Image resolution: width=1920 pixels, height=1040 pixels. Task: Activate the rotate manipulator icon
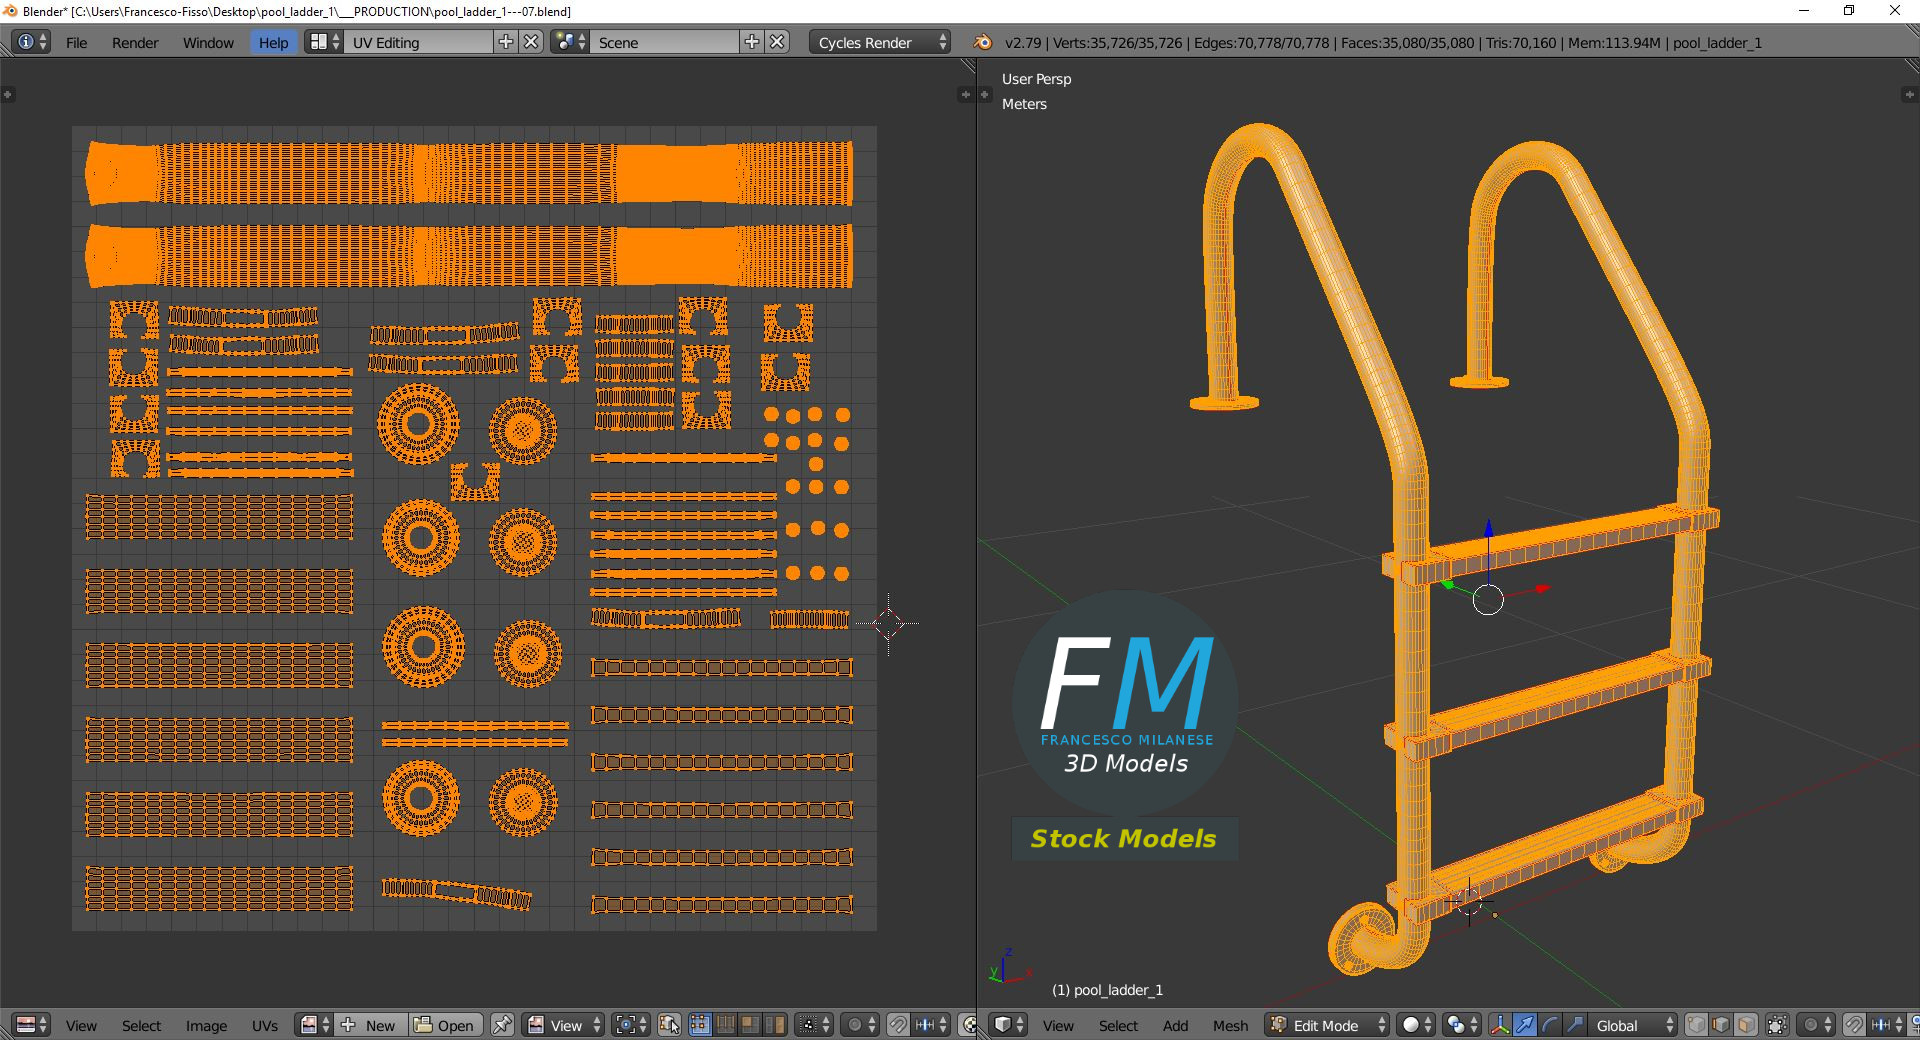1551,1025
